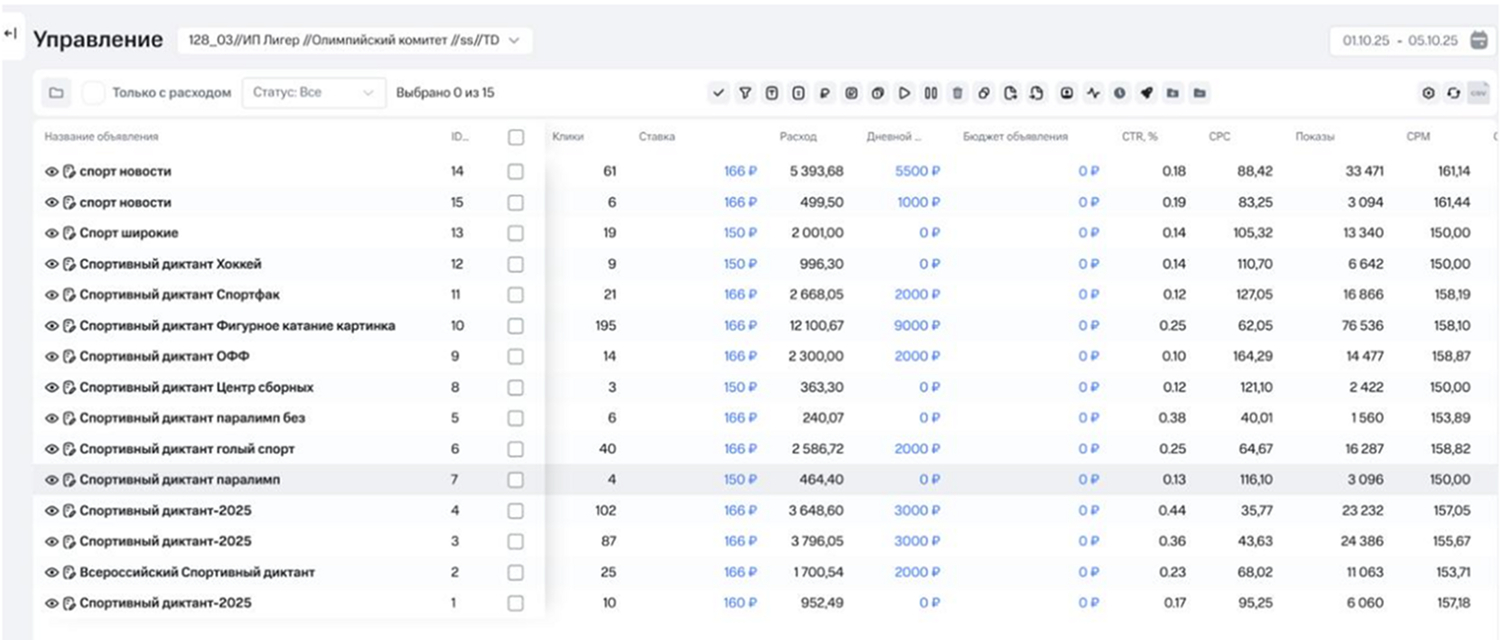Expand the campaign selector '128_03//ИП Лигер' dropdown
The width and height of the screenshot is (1500, 640).
(355, 40)
